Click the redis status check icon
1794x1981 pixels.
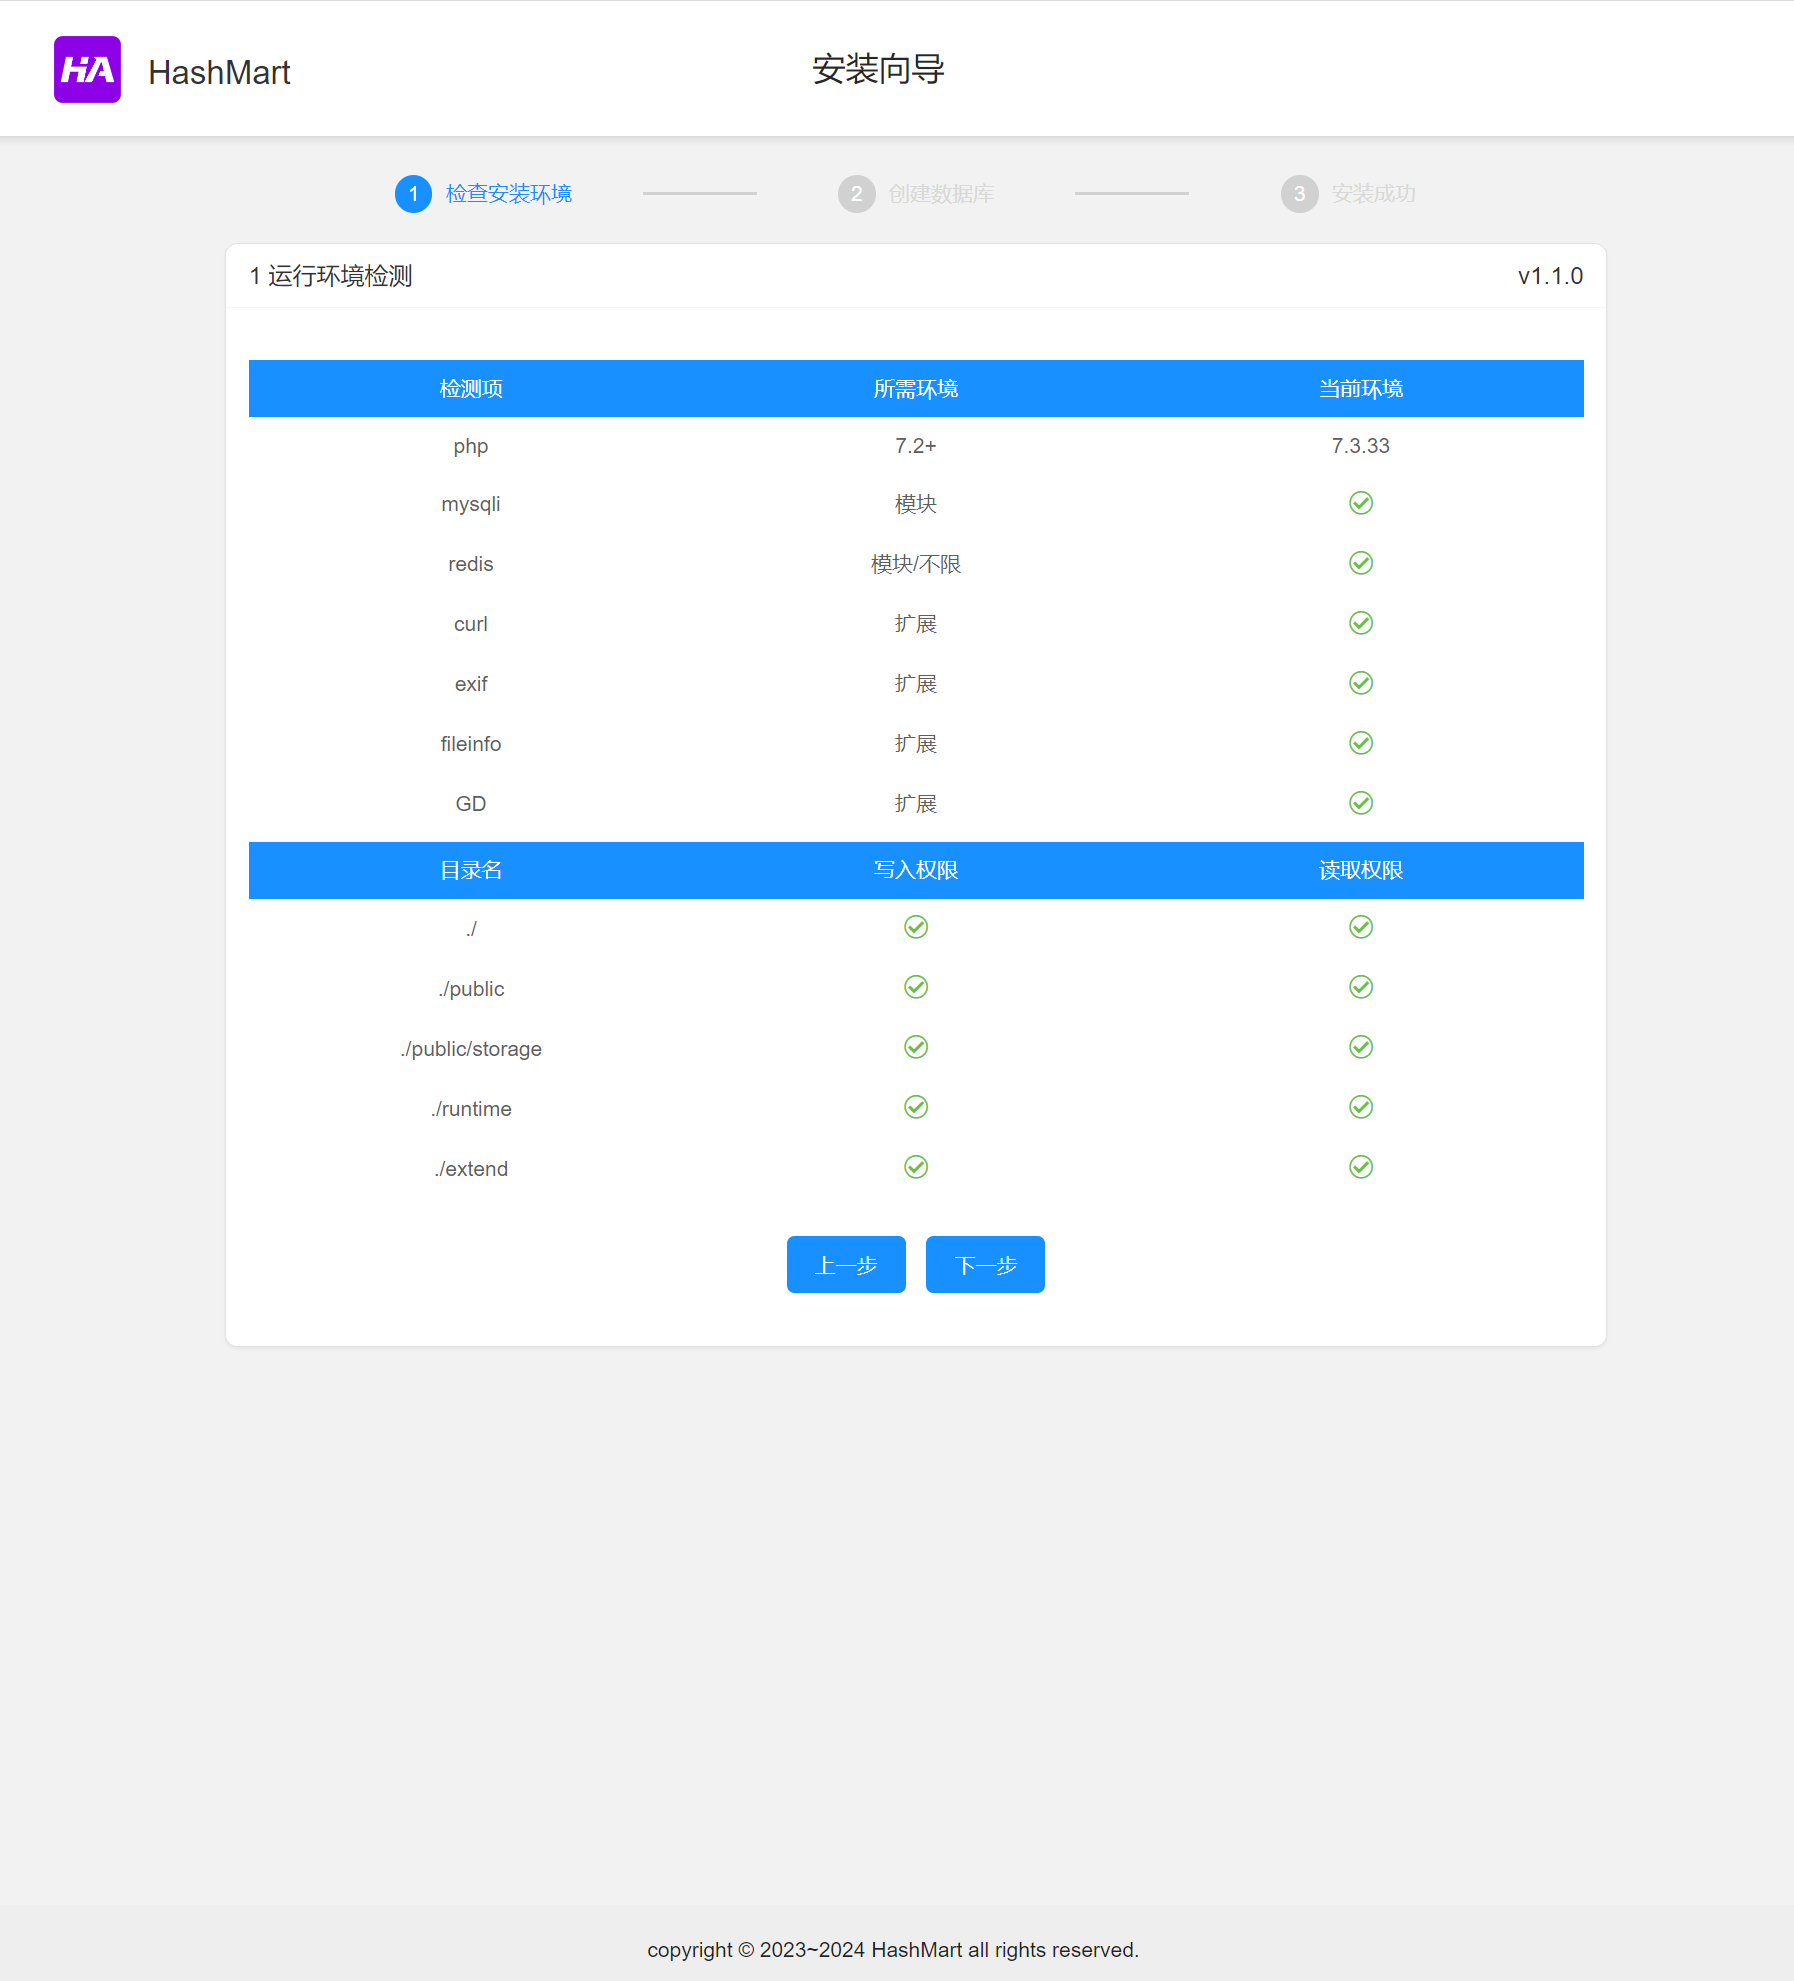click(x=1361, y=563)
